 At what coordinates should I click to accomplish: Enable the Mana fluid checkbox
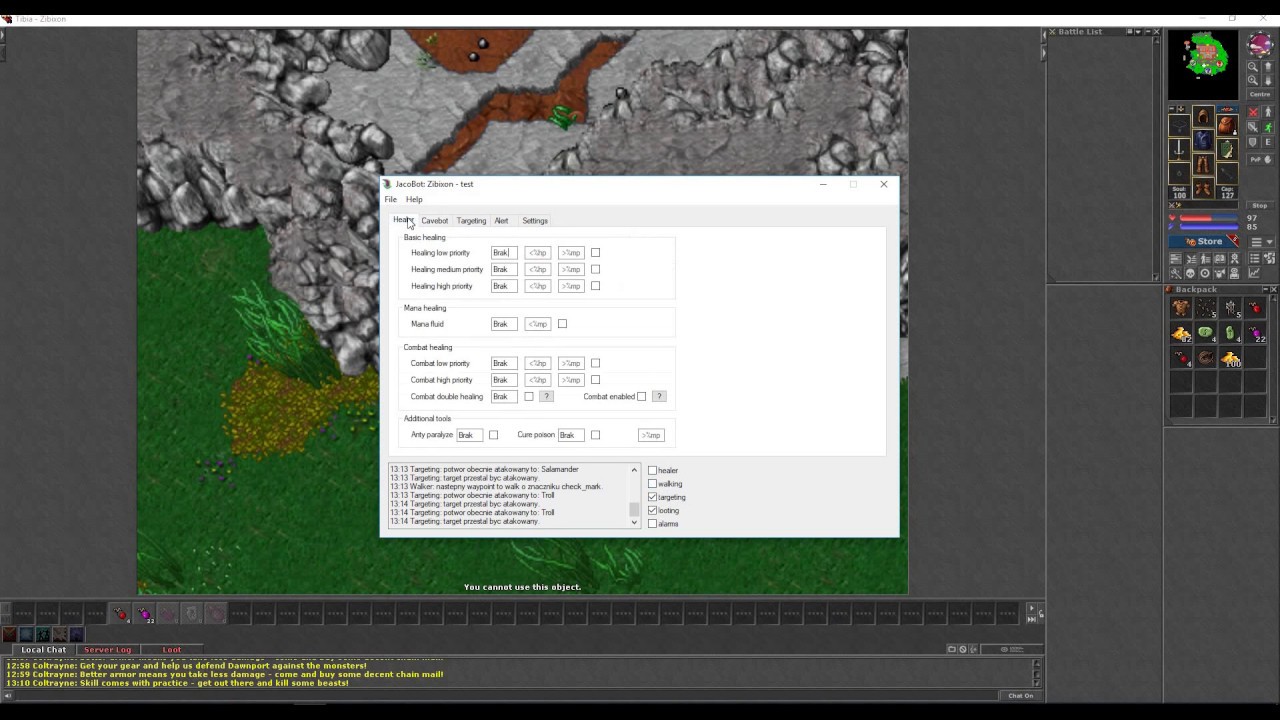click(562, 324)
